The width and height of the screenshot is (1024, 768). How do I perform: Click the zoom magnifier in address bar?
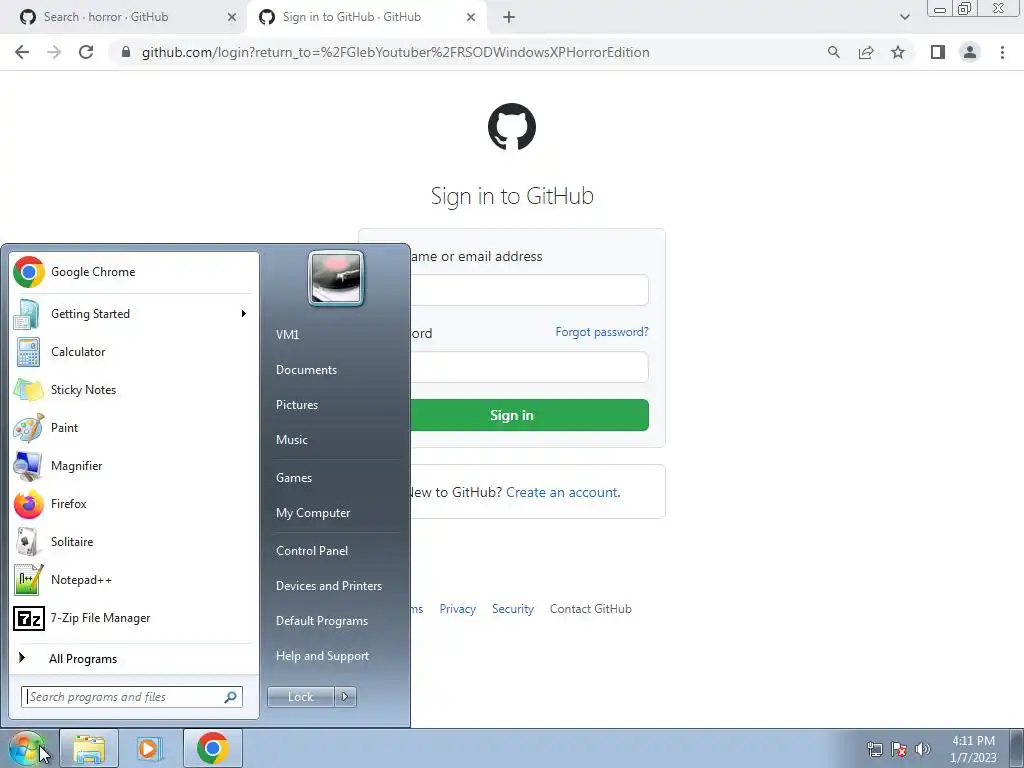pos(833,52)
